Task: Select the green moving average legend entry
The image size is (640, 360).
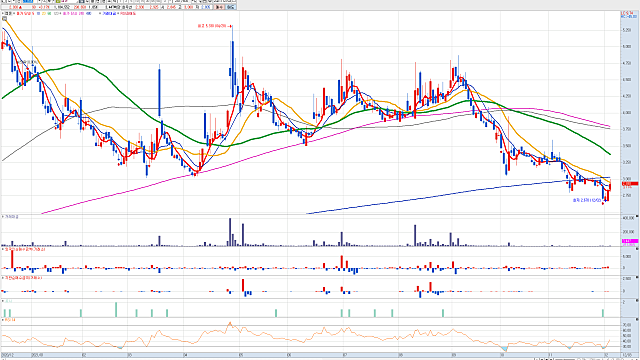Action: pos(49,13)
